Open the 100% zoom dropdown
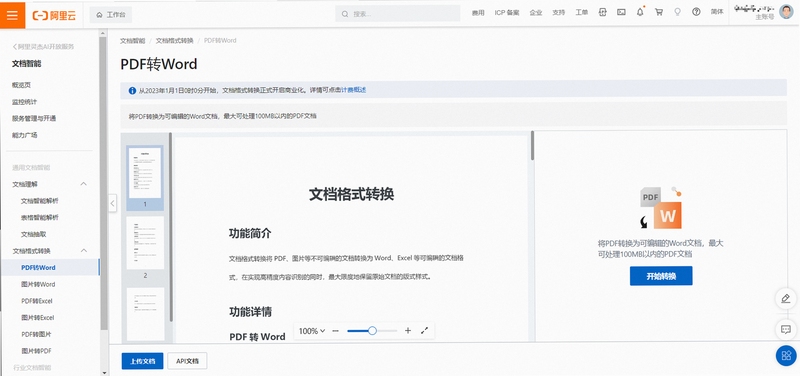 click(312, 331)
